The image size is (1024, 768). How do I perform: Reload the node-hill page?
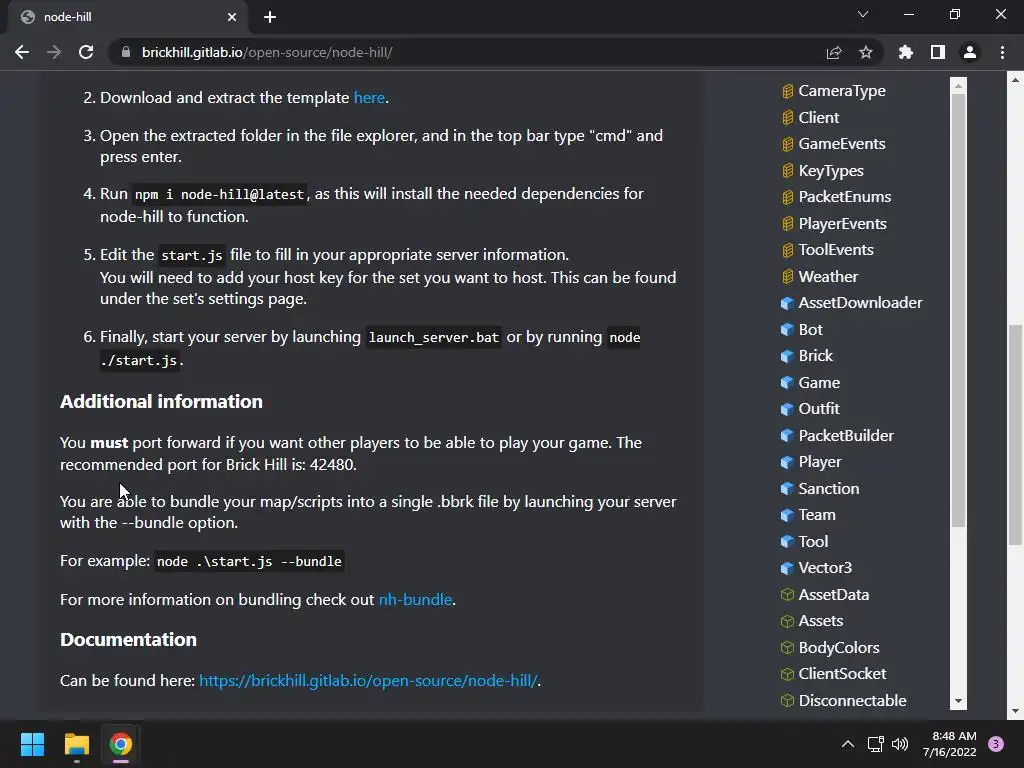coord(86,52)
